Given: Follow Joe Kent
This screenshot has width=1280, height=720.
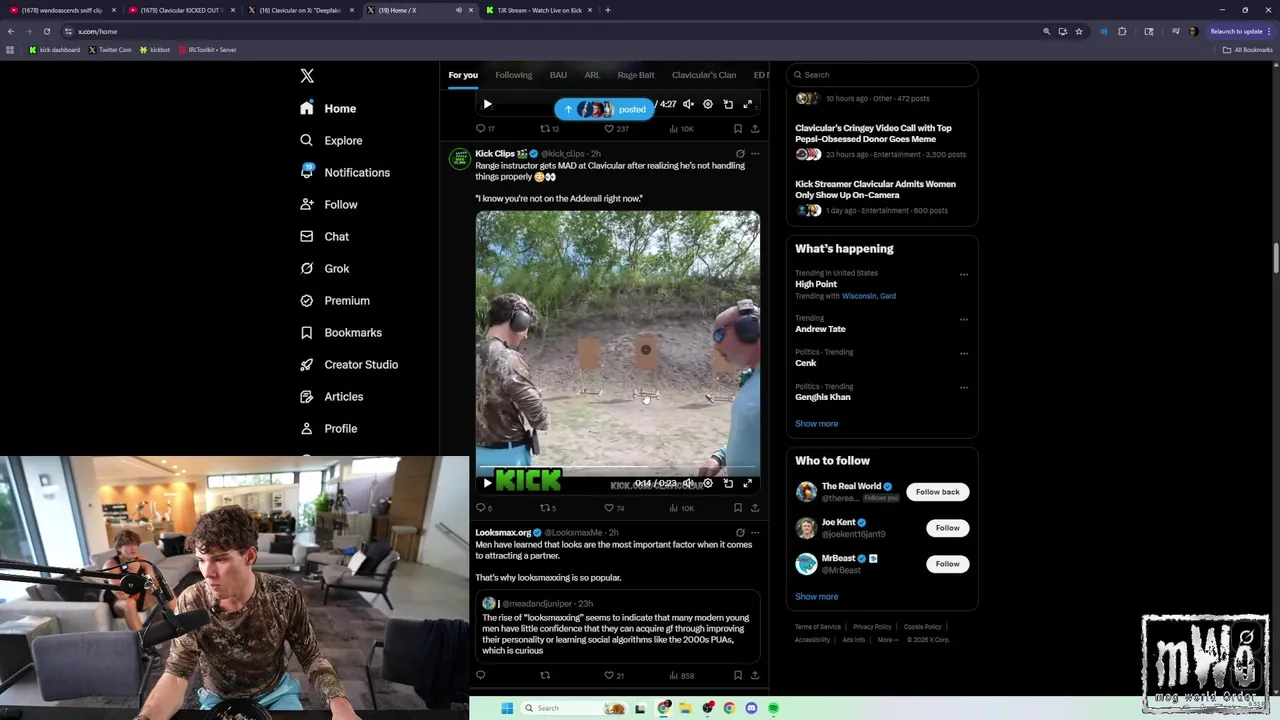Looking at the screenshot, I should (x=947, y=528).
